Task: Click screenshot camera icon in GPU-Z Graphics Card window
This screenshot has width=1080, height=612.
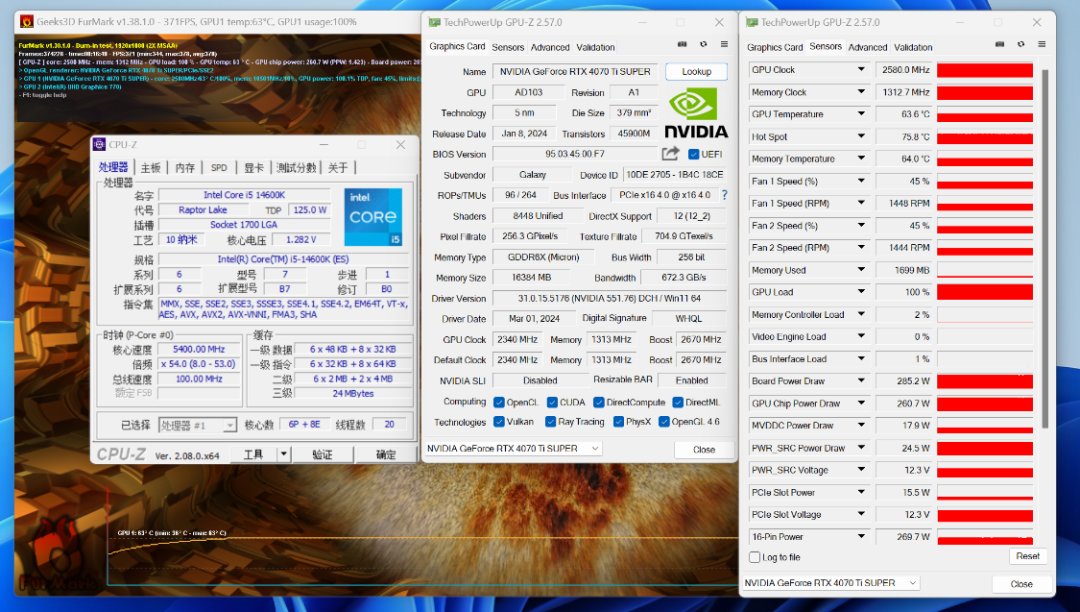Action: [x=682, y=44]
